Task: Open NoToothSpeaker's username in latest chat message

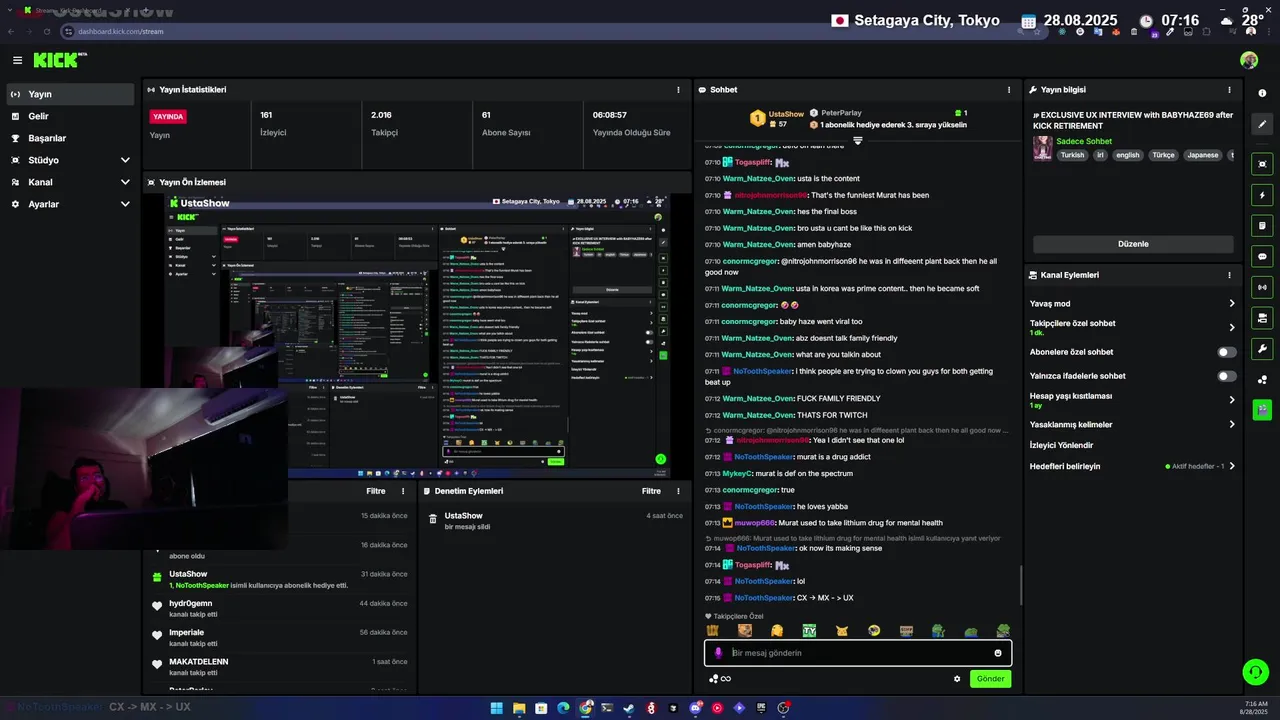Action: 764,598
